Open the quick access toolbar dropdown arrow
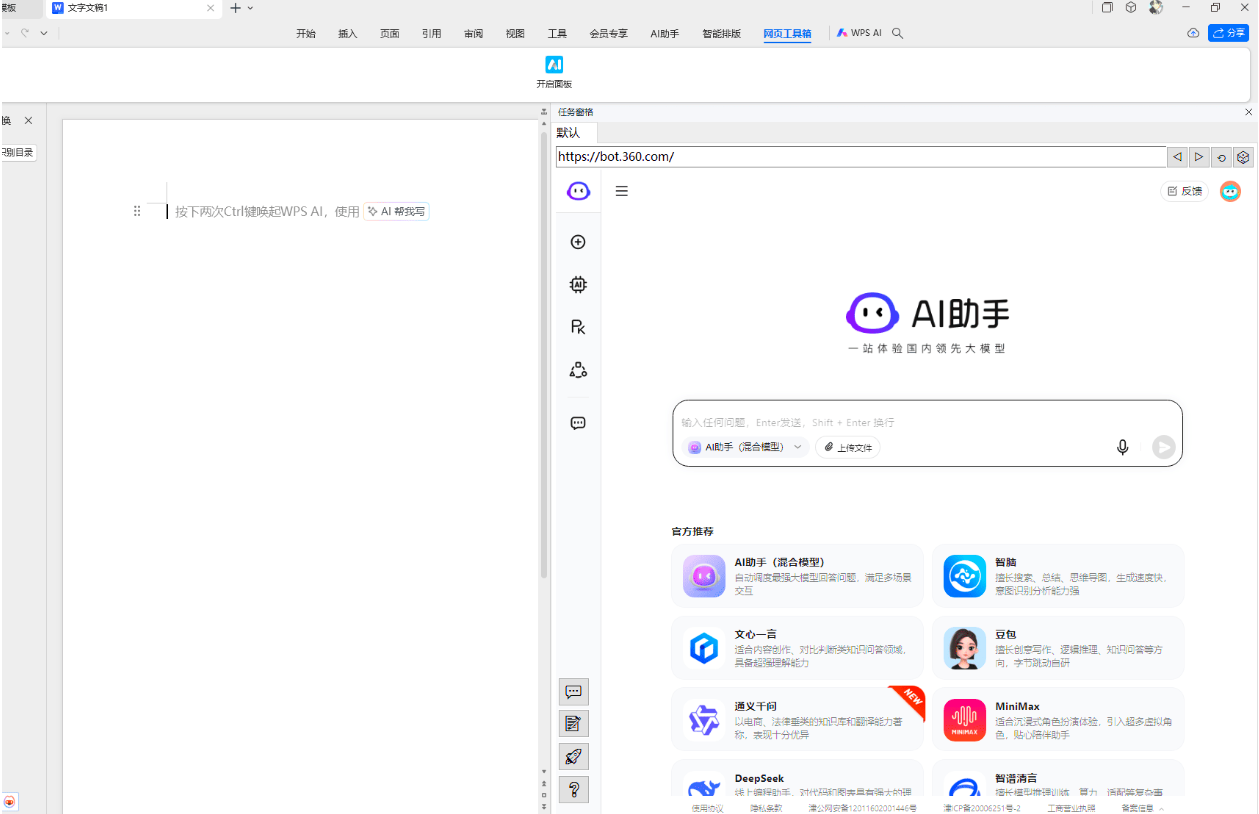 44,33
